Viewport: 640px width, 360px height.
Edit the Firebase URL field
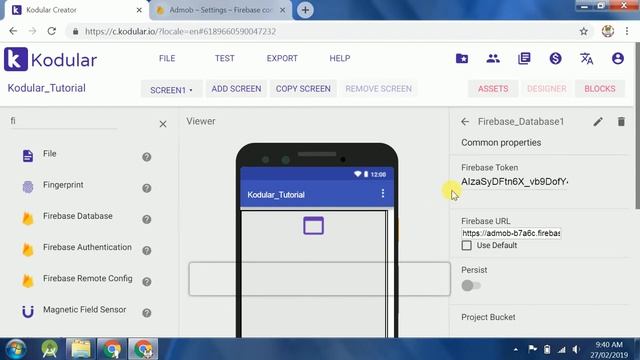click(511, 233)
